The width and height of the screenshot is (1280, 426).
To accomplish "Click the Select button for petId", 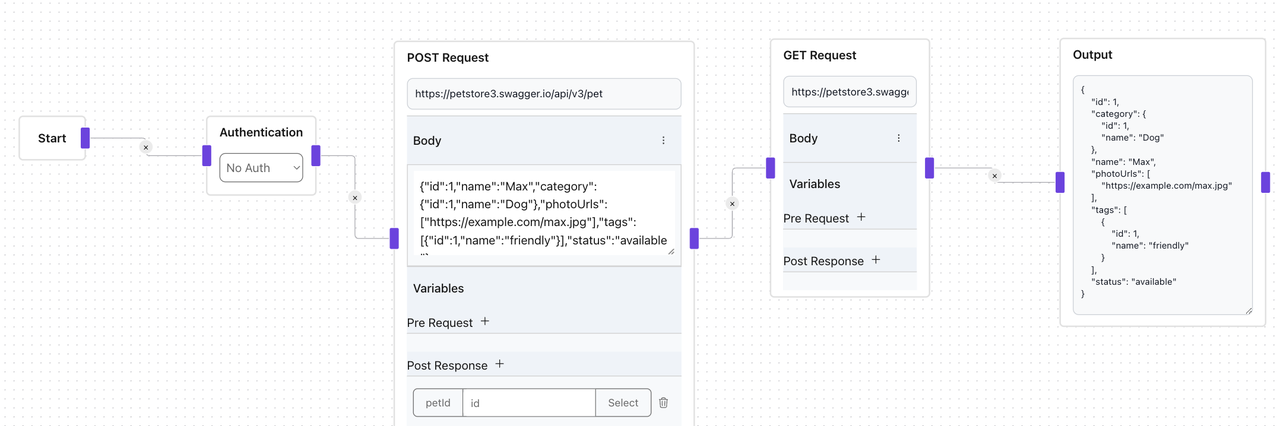I will coord(623,403).
